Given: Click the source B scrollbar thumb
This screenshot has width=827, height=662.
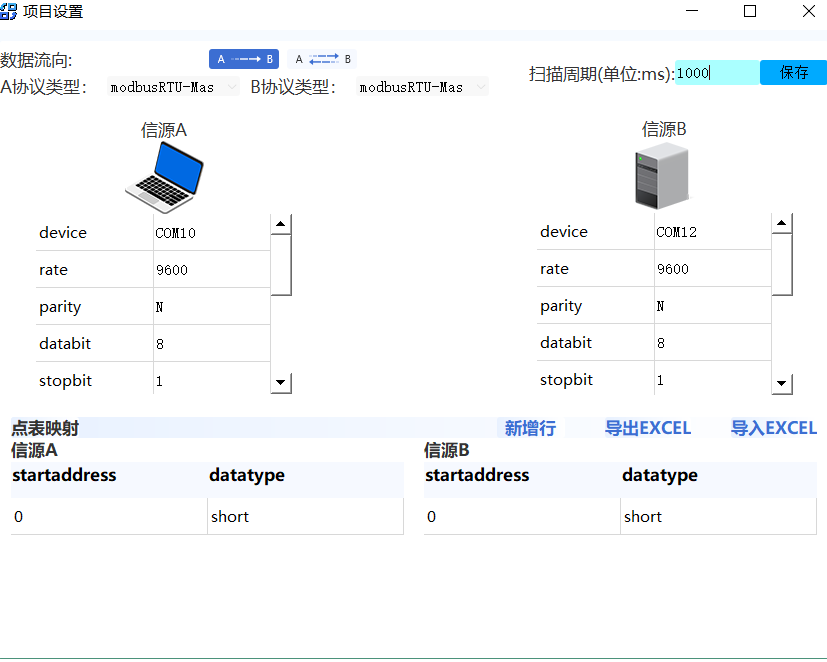Looking at the screenshot, I should pos(782,264).
